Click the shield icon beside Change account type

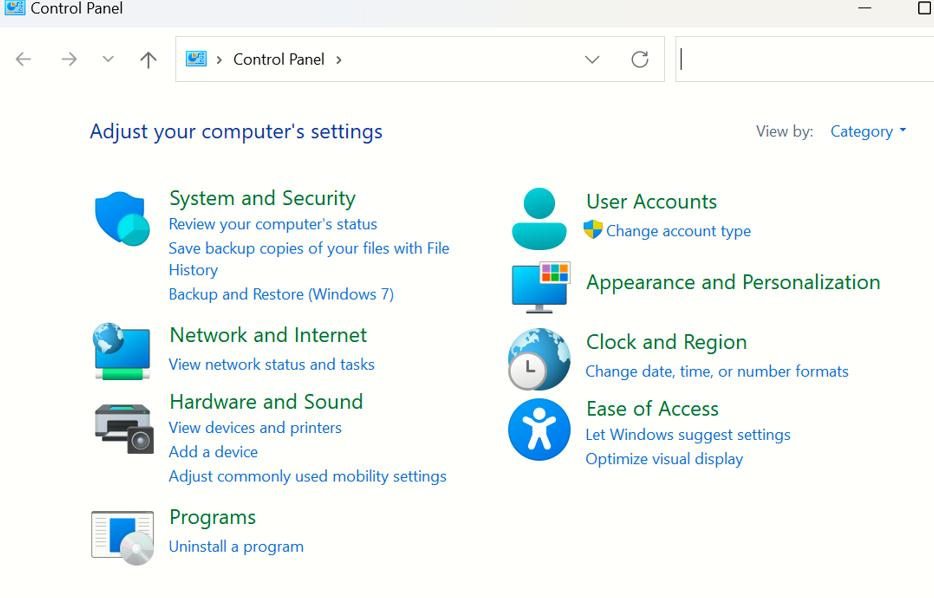(593, 229)
